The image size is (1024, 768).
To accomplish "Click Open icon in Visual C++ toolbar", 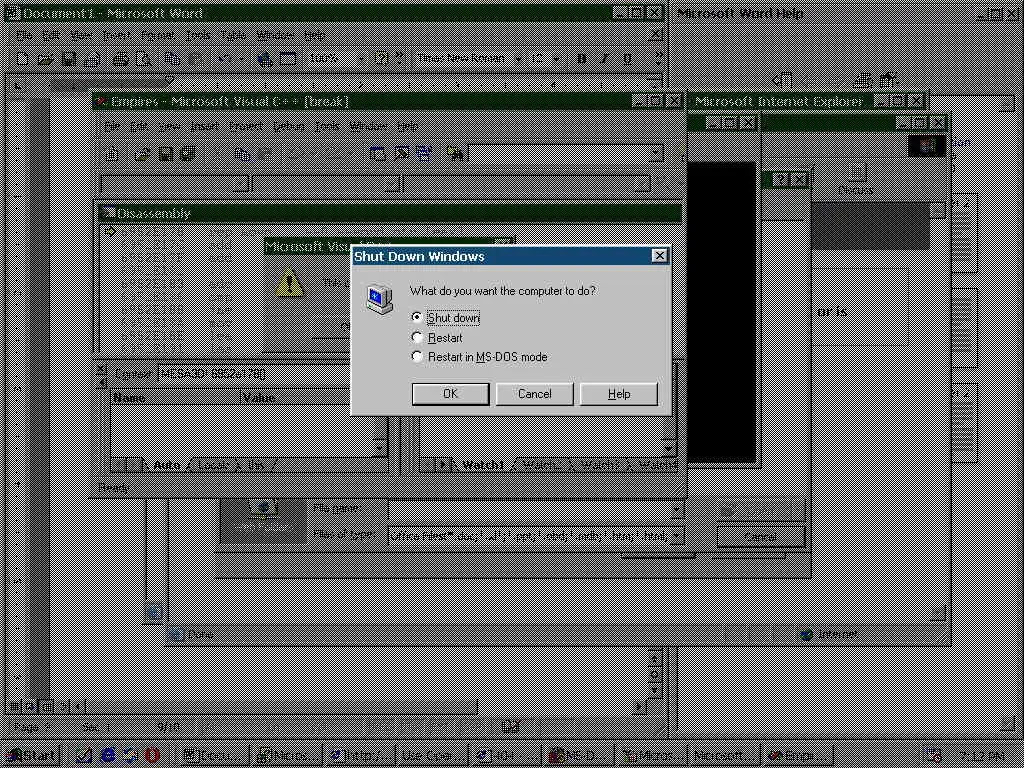I will 142,153.
